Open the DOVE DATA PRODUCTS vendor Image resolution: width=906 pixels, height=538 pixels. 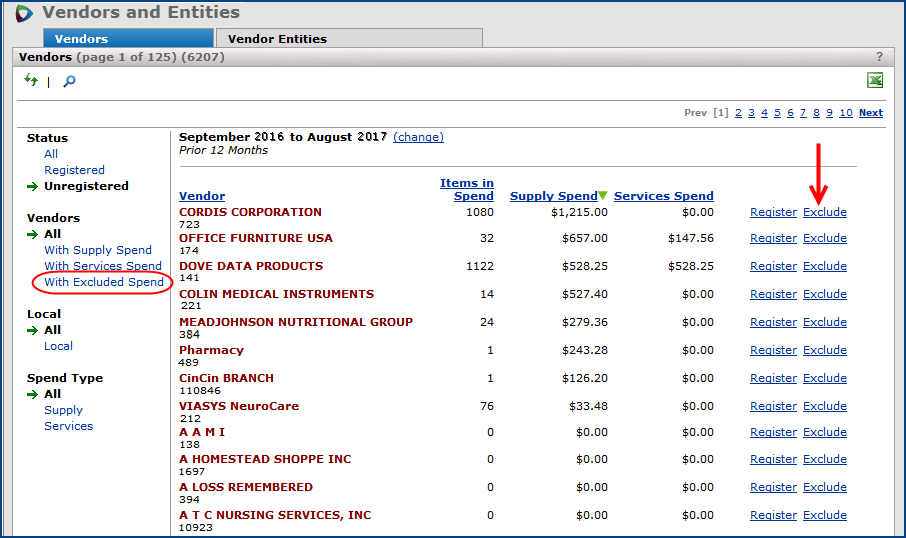click(251, 266)
